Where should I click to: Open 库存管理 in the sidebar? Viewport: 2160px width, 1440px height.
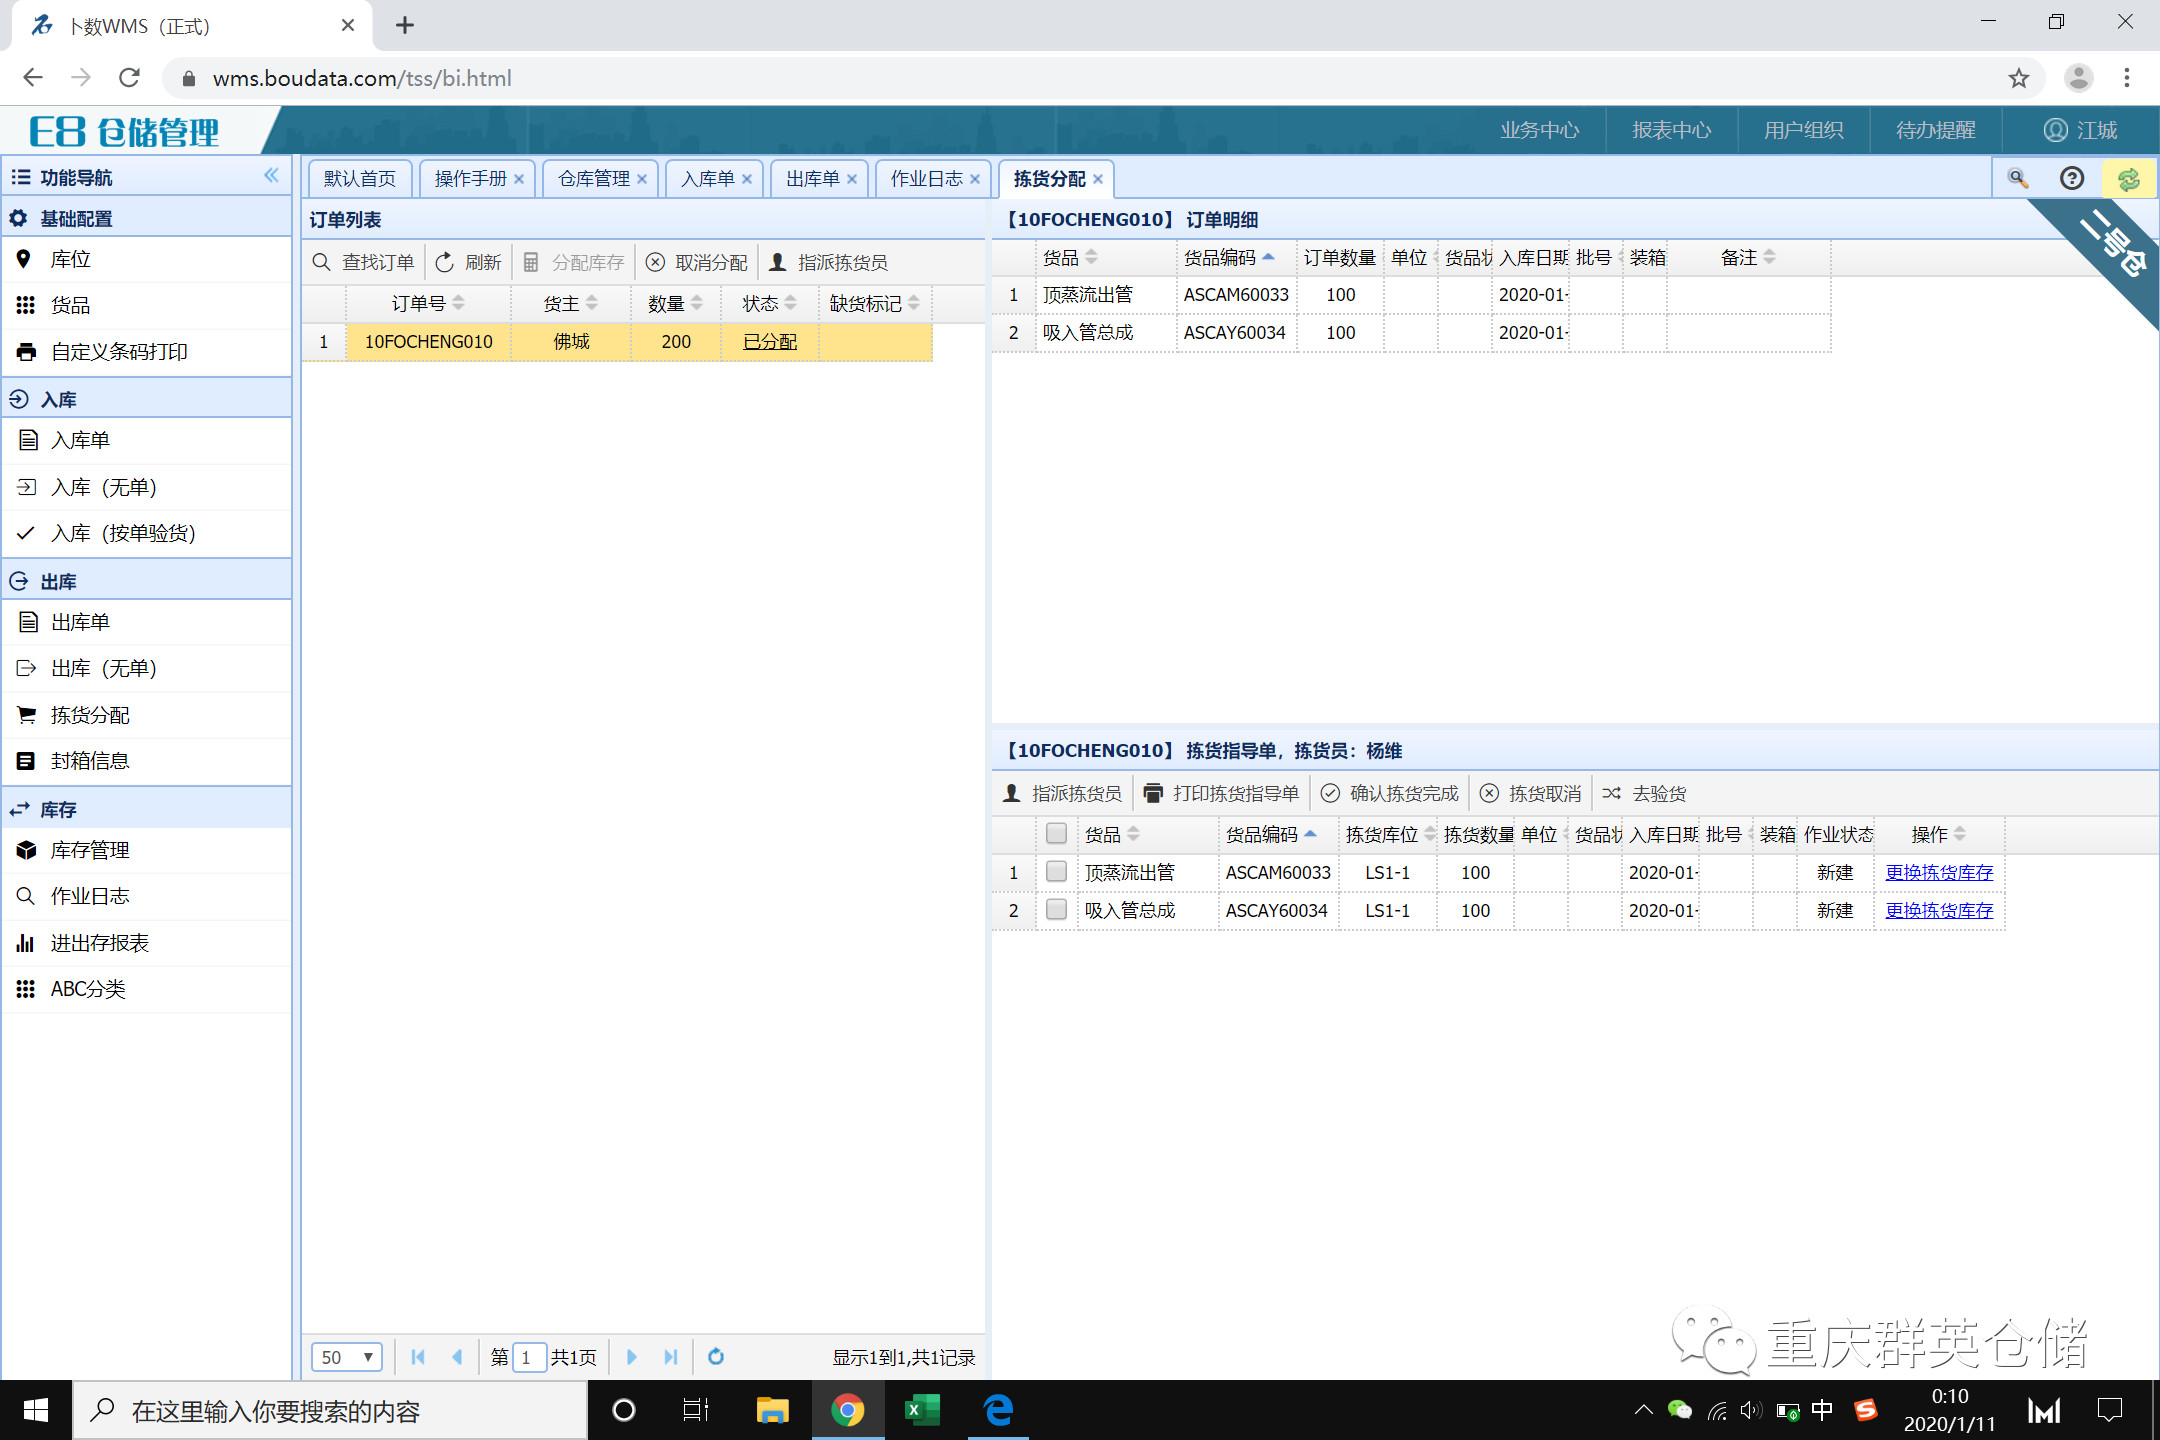point(147,850)
